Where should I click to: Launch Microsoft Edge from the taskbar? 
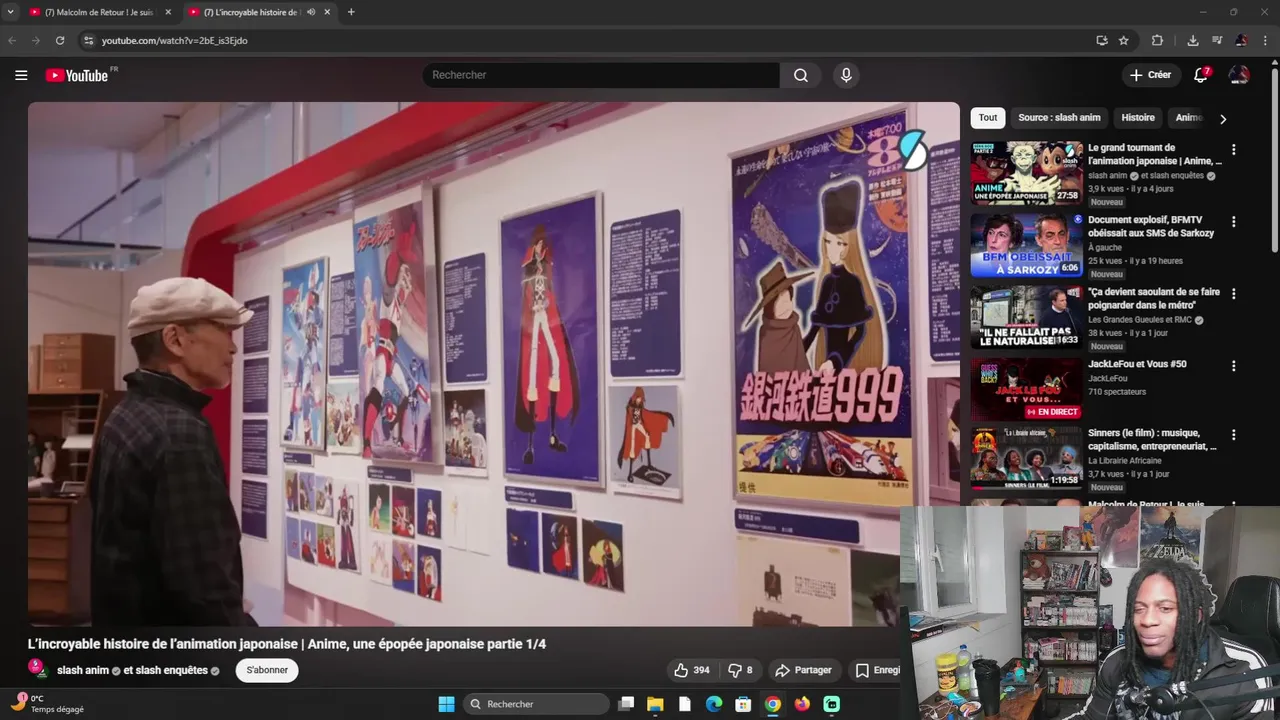pyautogui.click(x=714, y=704)
